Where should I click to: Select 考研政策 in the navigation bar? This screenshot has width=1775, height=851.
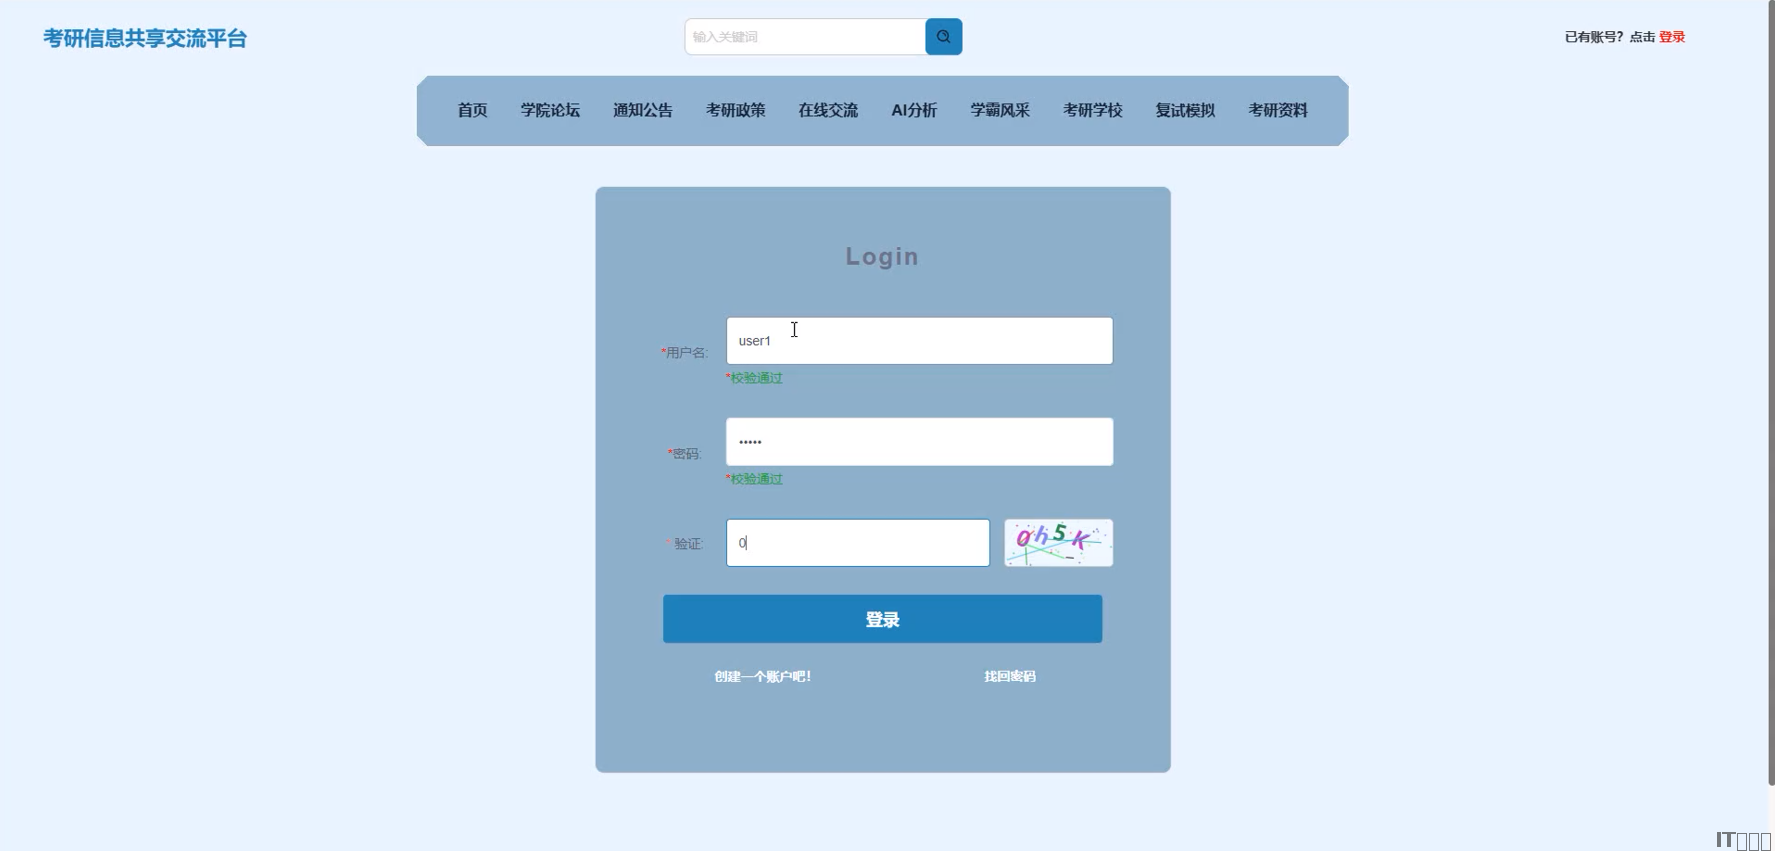(x=735, y=110)
